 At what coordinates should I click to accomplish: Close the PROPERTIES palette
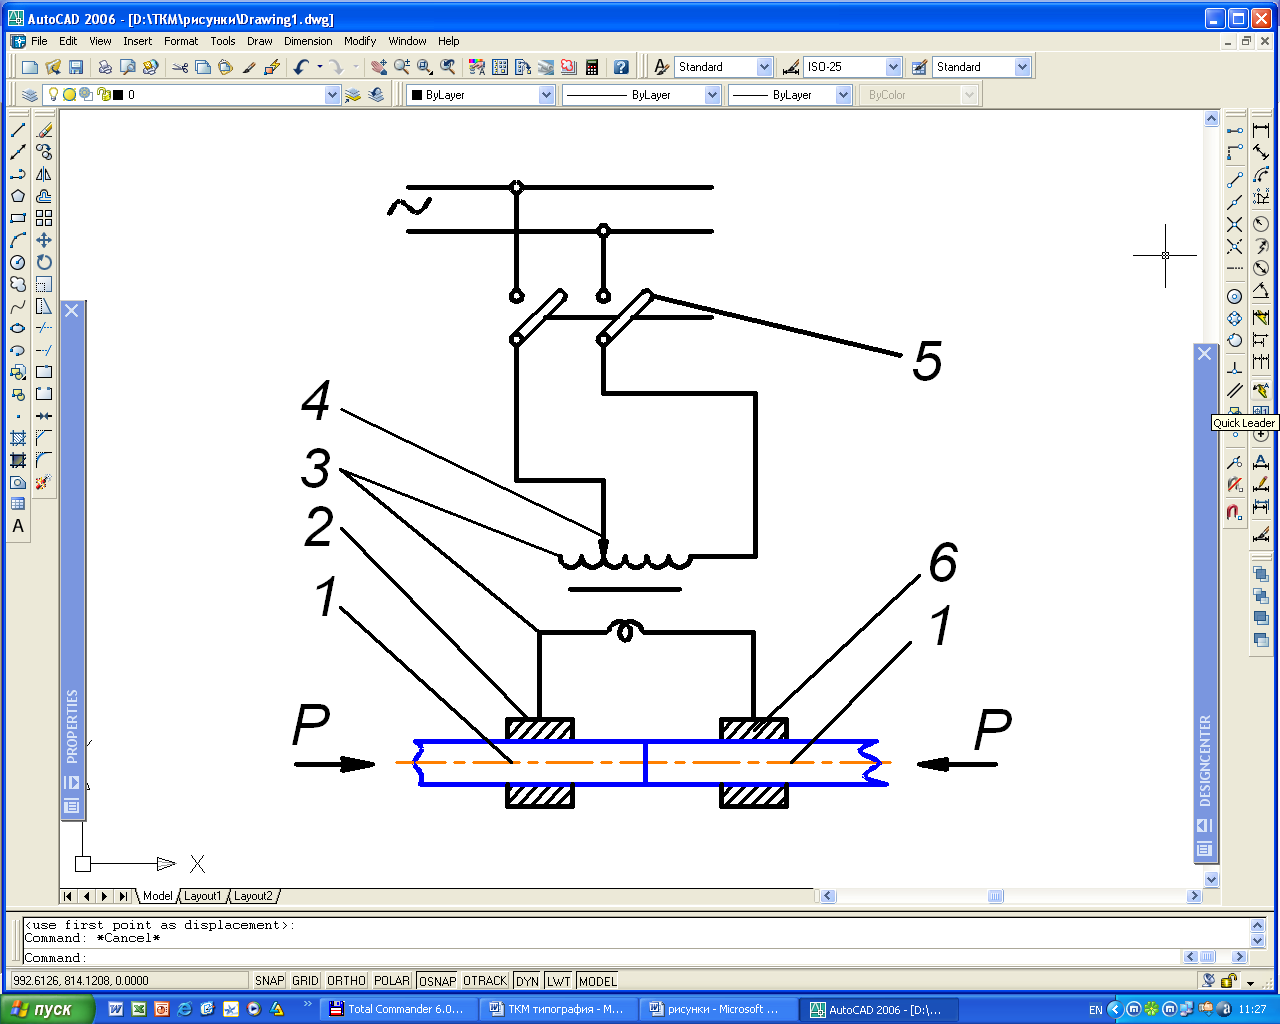pos(71,311)
